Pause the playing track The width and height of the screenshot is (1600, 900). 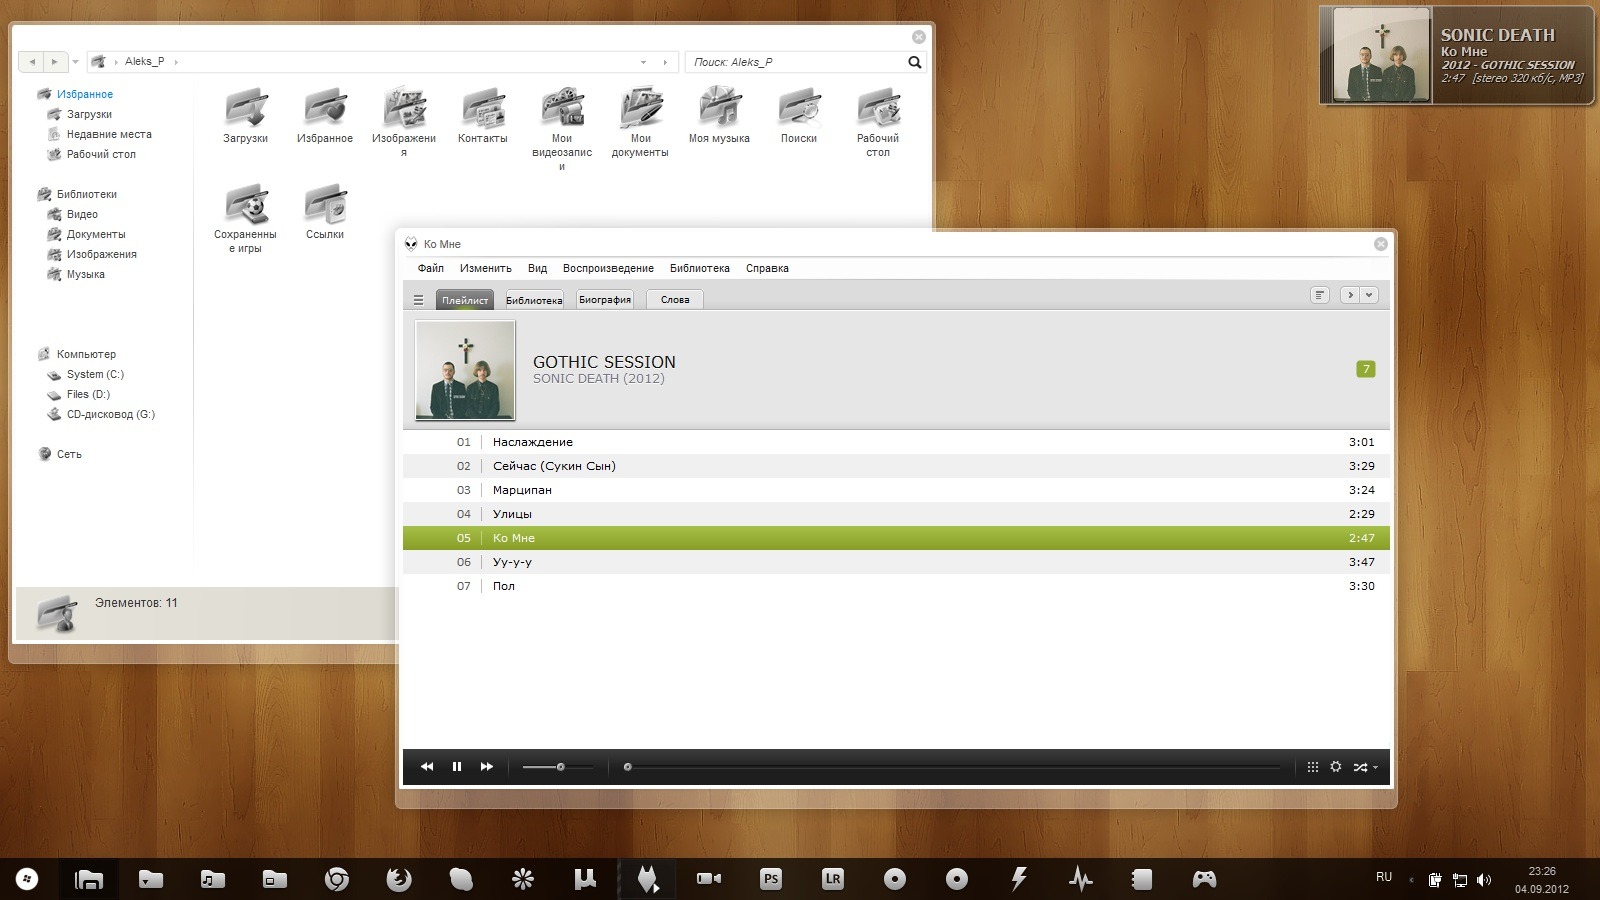[x=457, y=767]
